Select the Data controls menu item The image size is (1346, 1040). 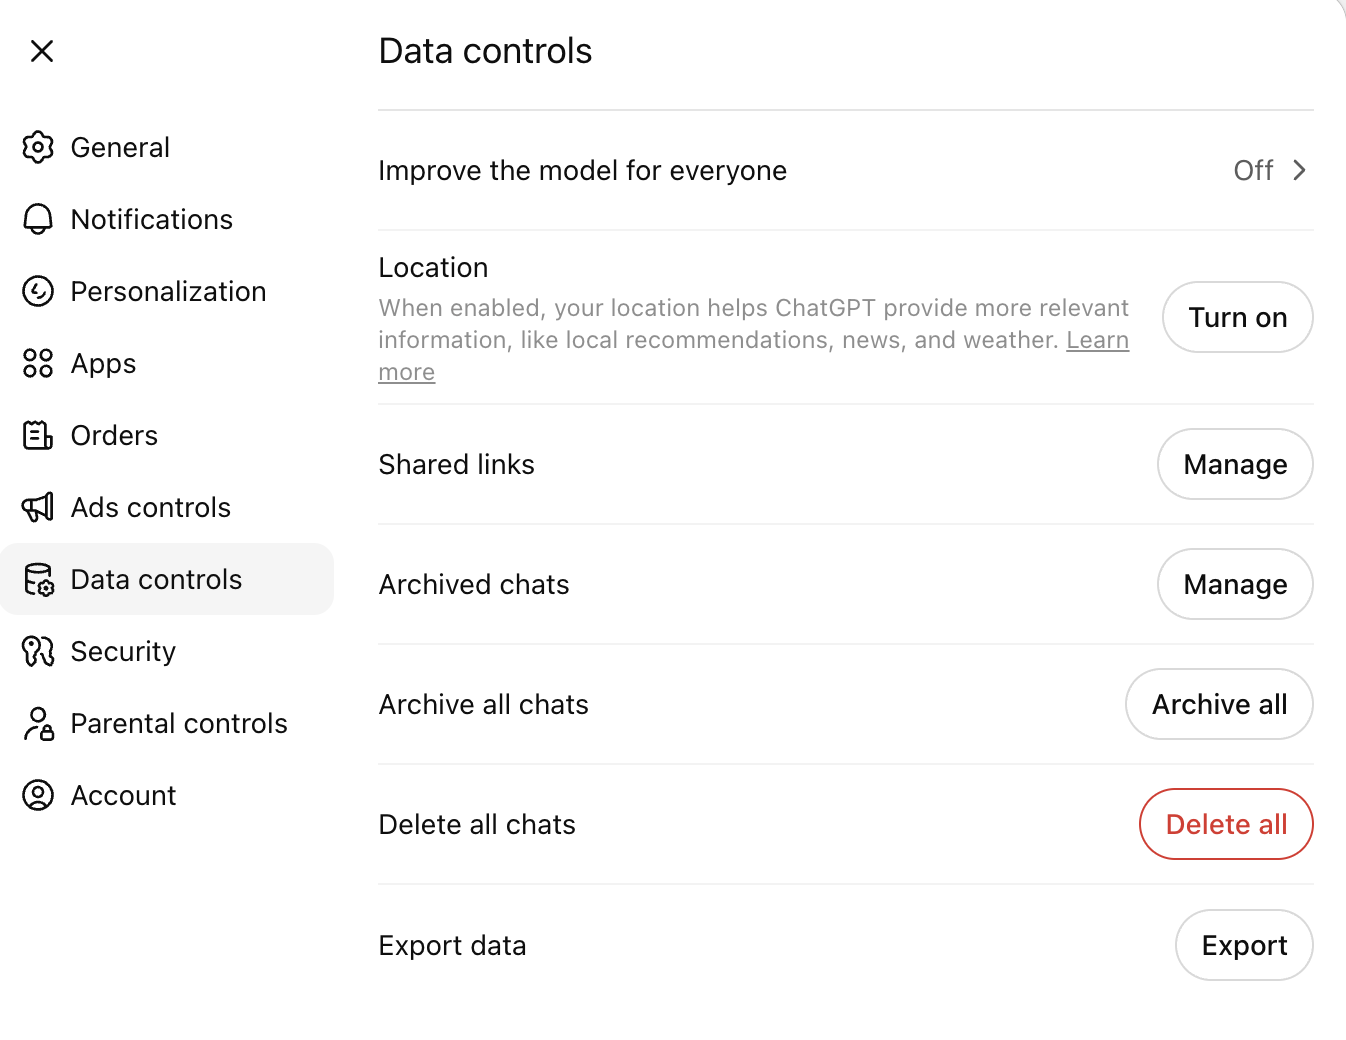tap(156, 579)
